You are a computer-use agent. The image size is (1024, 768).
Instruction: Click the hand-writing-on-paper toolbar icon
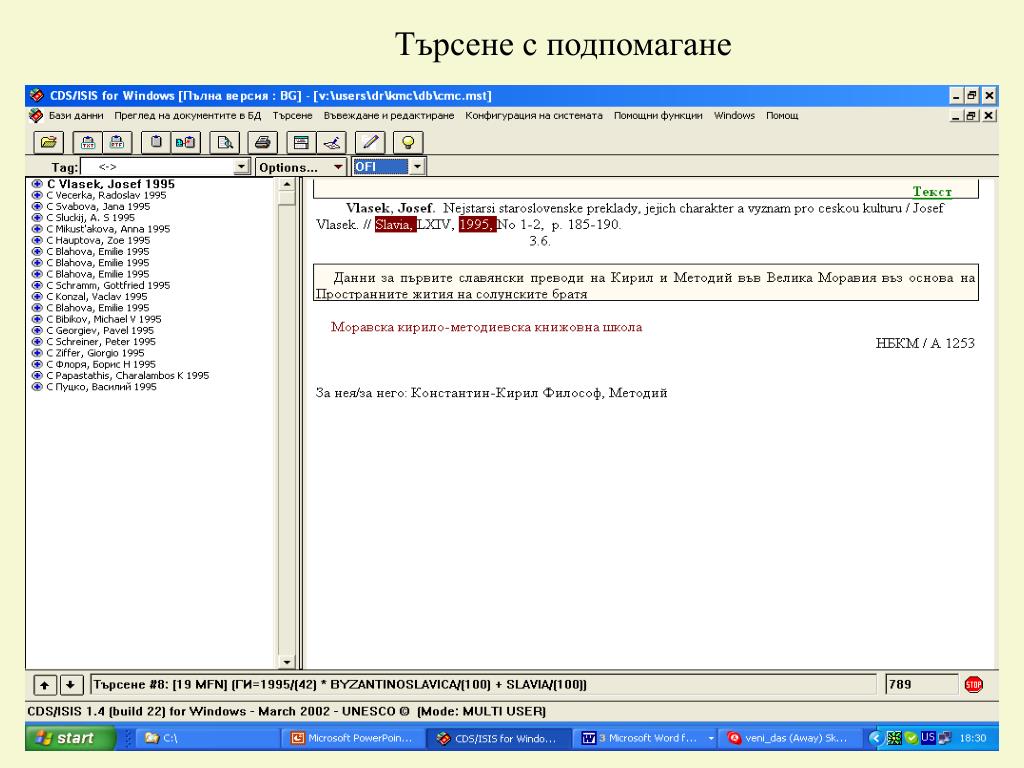point(331,142)
